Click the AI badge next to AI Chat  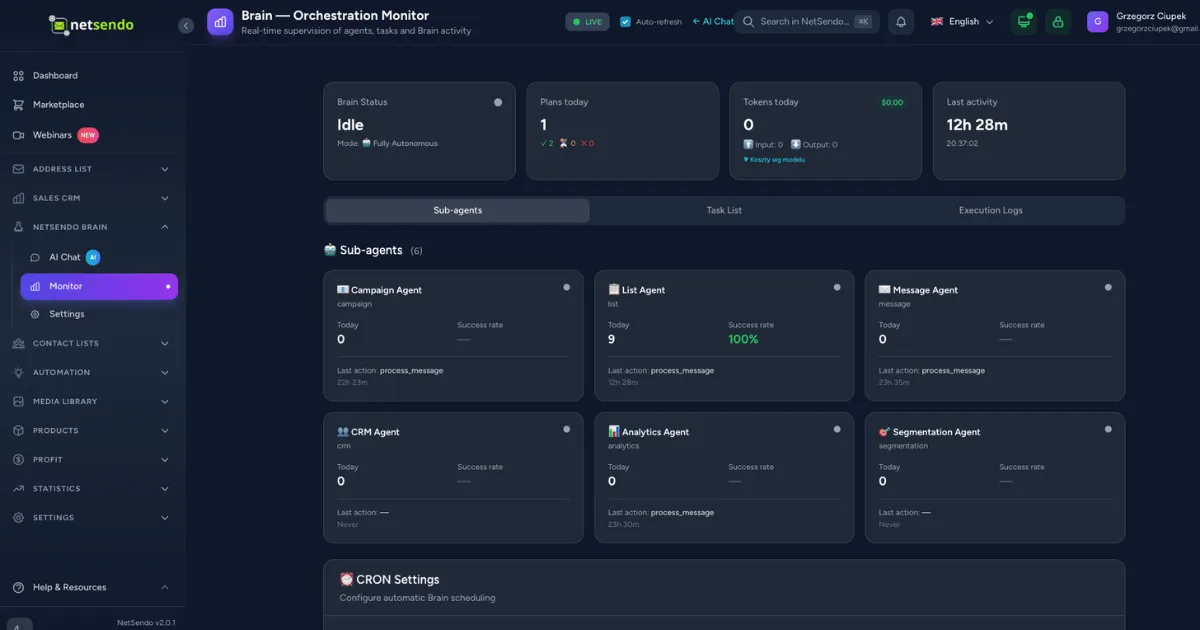(x=93, y=257)
